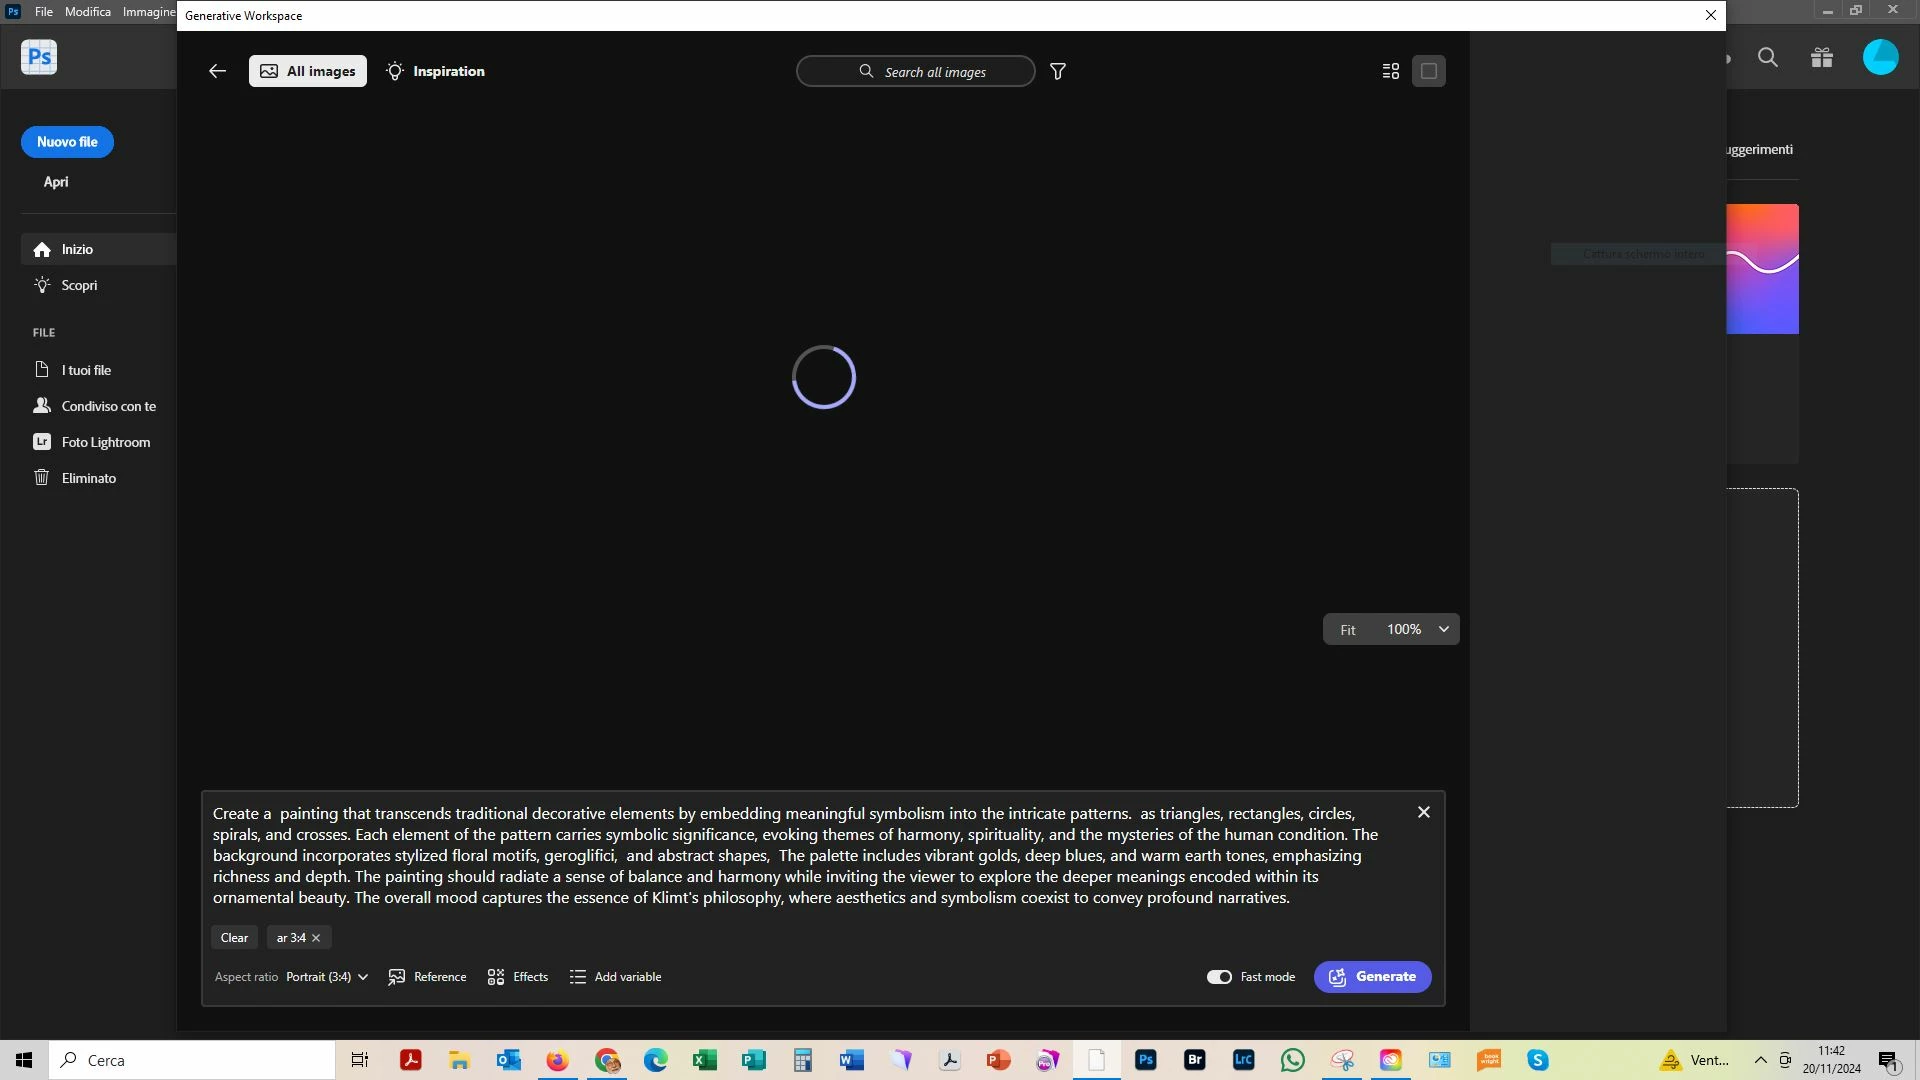The image size is (1920, 1080).
Task: Switch to grid view layout icon
Action: [x=1390, y=71]
